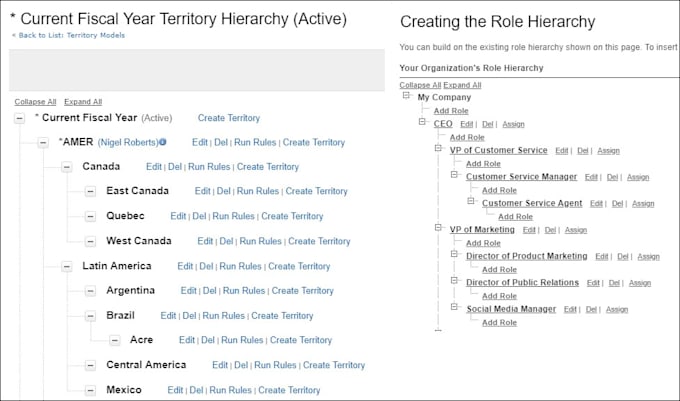680x401 pixels.
Task: Click Expand All in territory hierarchy
Action: coord(83,102)
